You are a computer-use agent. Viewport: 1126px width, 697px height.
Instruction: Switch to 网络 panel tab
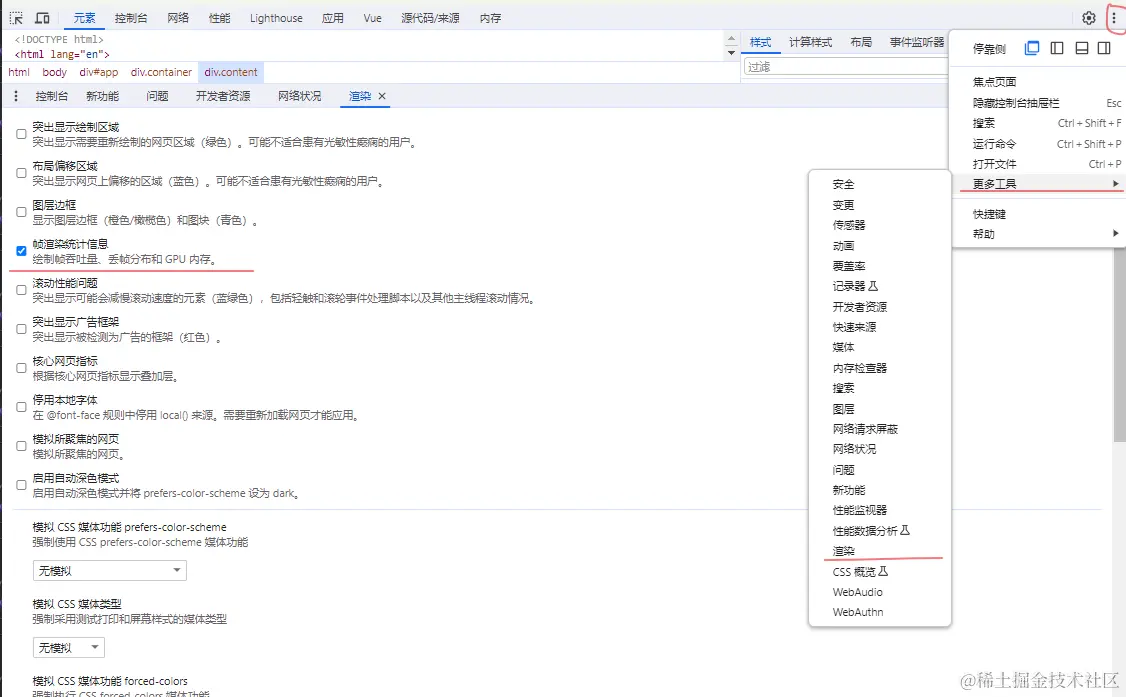click(178, 18)
